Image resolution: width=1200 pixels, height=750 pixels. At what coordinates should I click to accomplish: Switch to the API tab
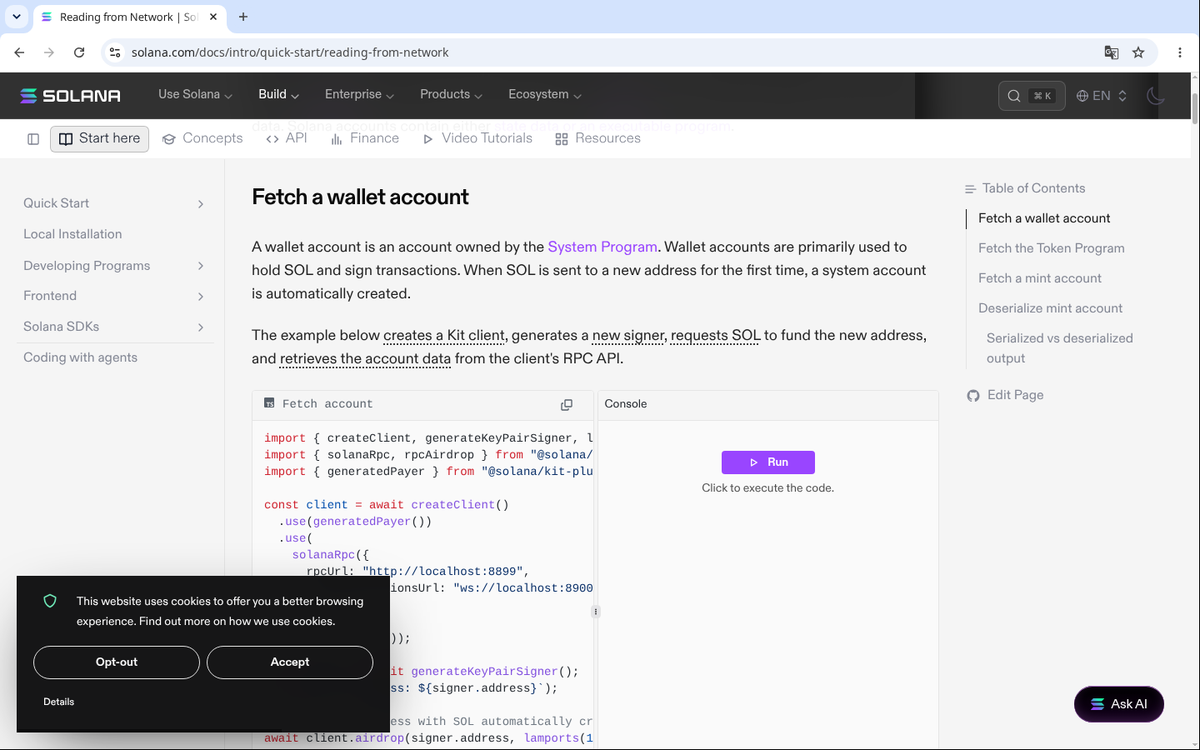(286, 138)
